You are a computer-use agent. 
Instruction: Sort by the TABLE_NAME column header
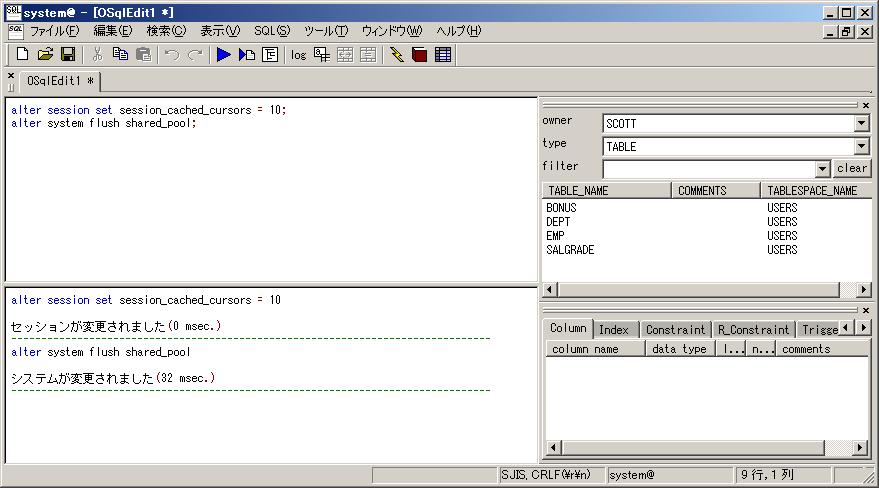click(606, 190)
